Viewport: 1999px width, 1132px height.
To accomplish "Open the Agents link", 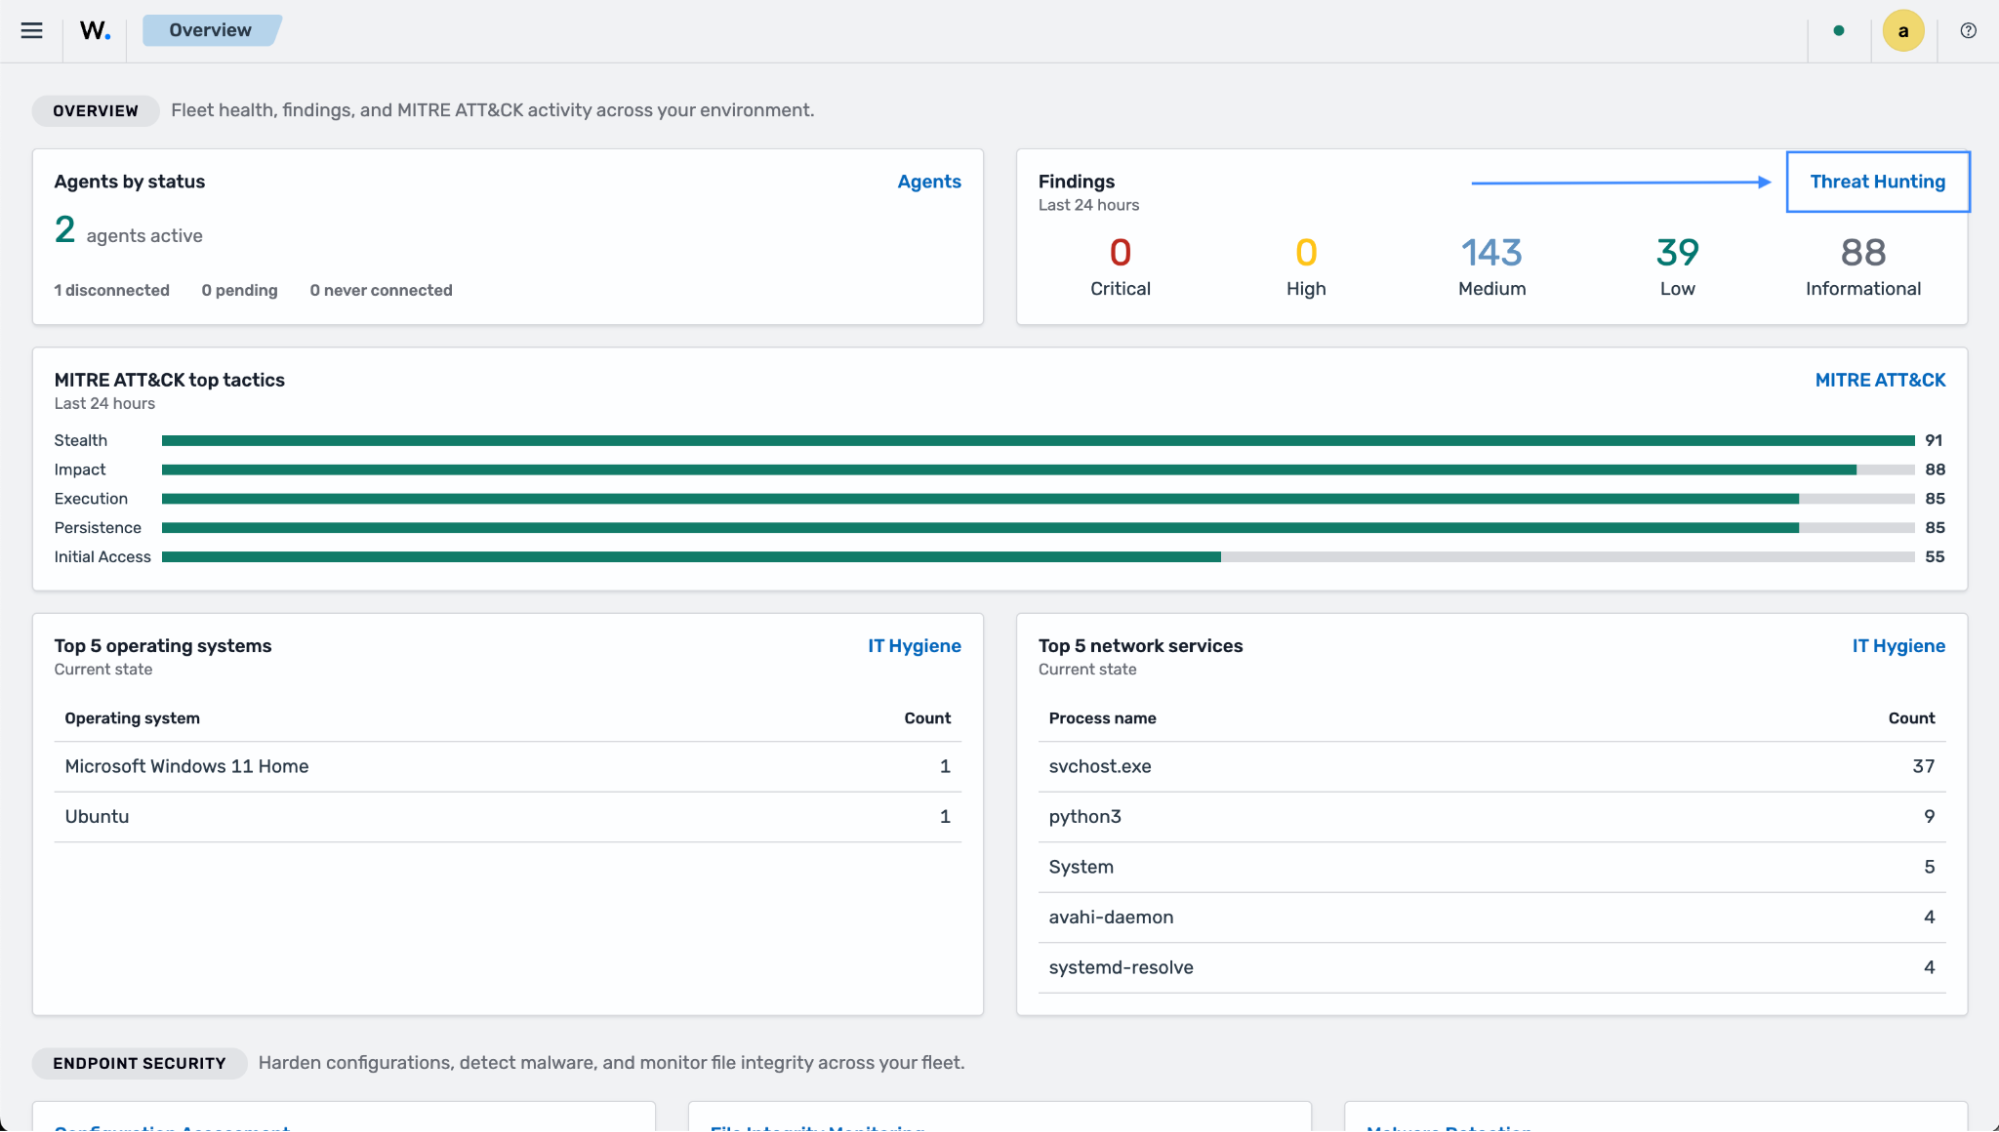I will click(929, 181).
